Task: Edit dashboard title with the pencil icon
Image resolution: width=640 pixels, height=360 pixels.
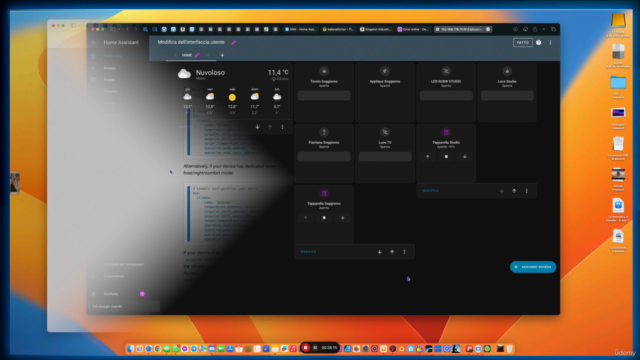Action: [233, 42]
